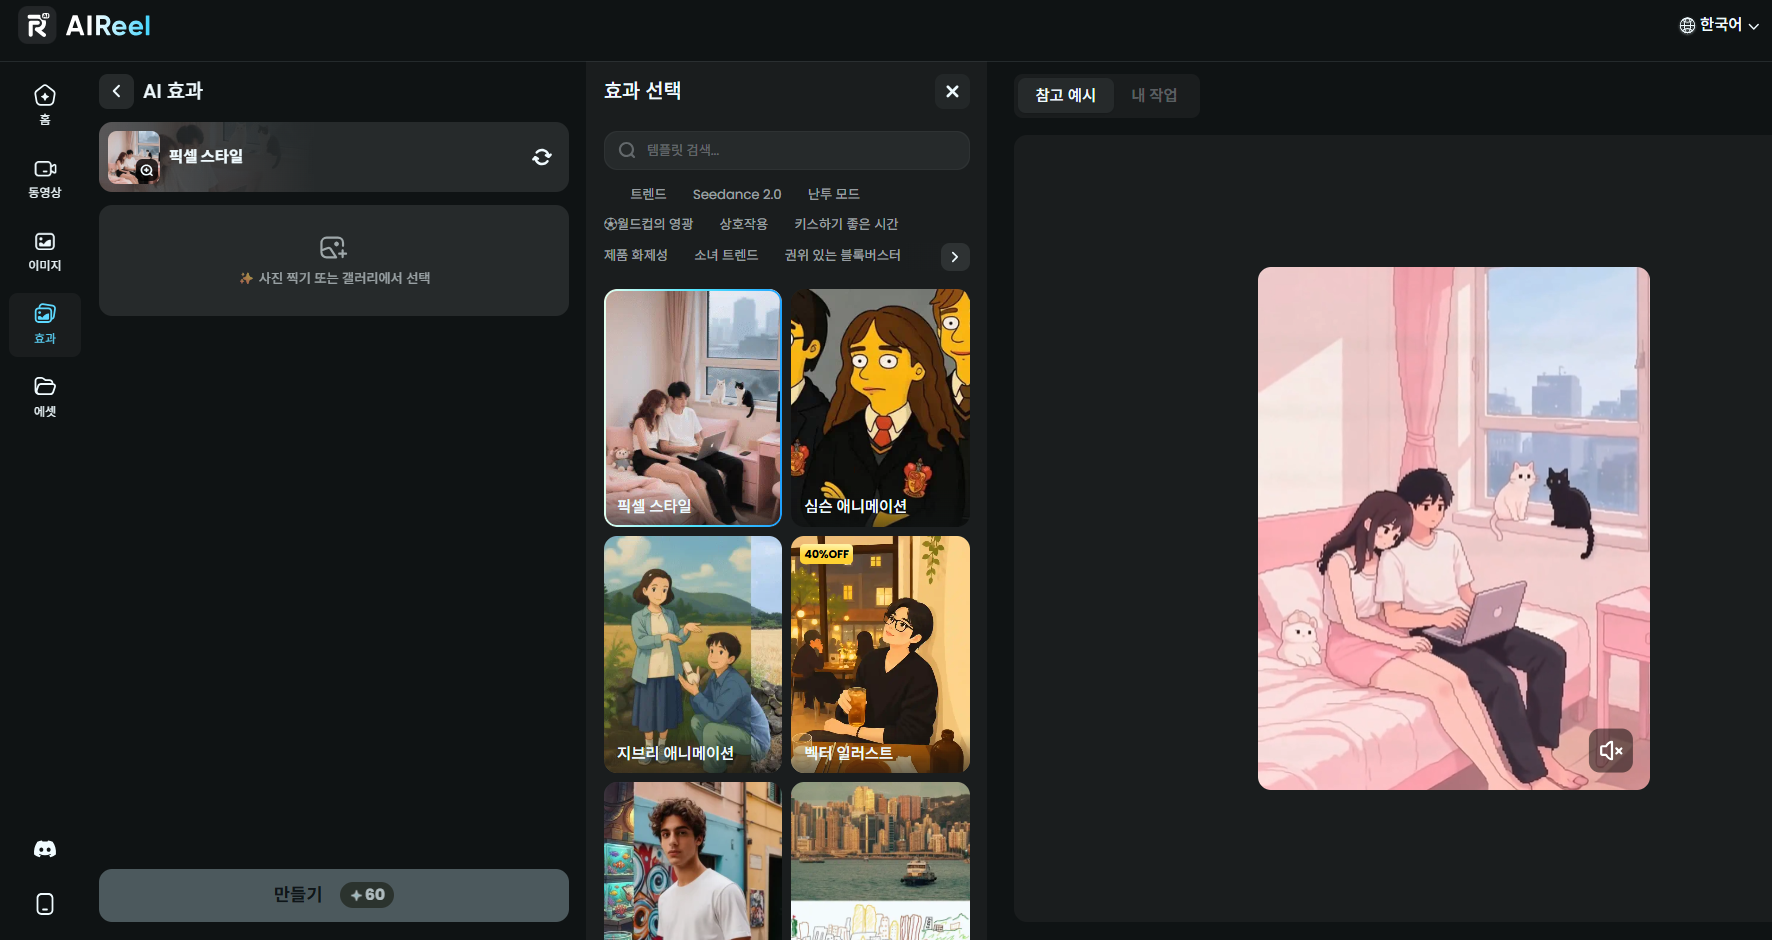
Task: Open the Assets (에셋) sidebar folder
Action: click(x=45, y=397)
